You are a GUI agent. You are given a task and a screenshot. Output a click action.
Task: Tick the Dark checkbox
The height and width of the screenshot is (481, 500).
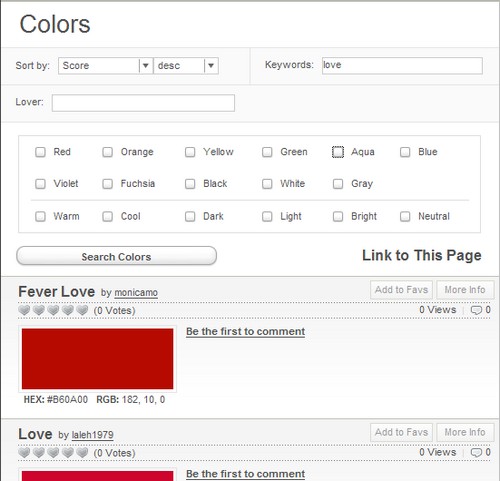pyautogui.click(x=190, y=216)
